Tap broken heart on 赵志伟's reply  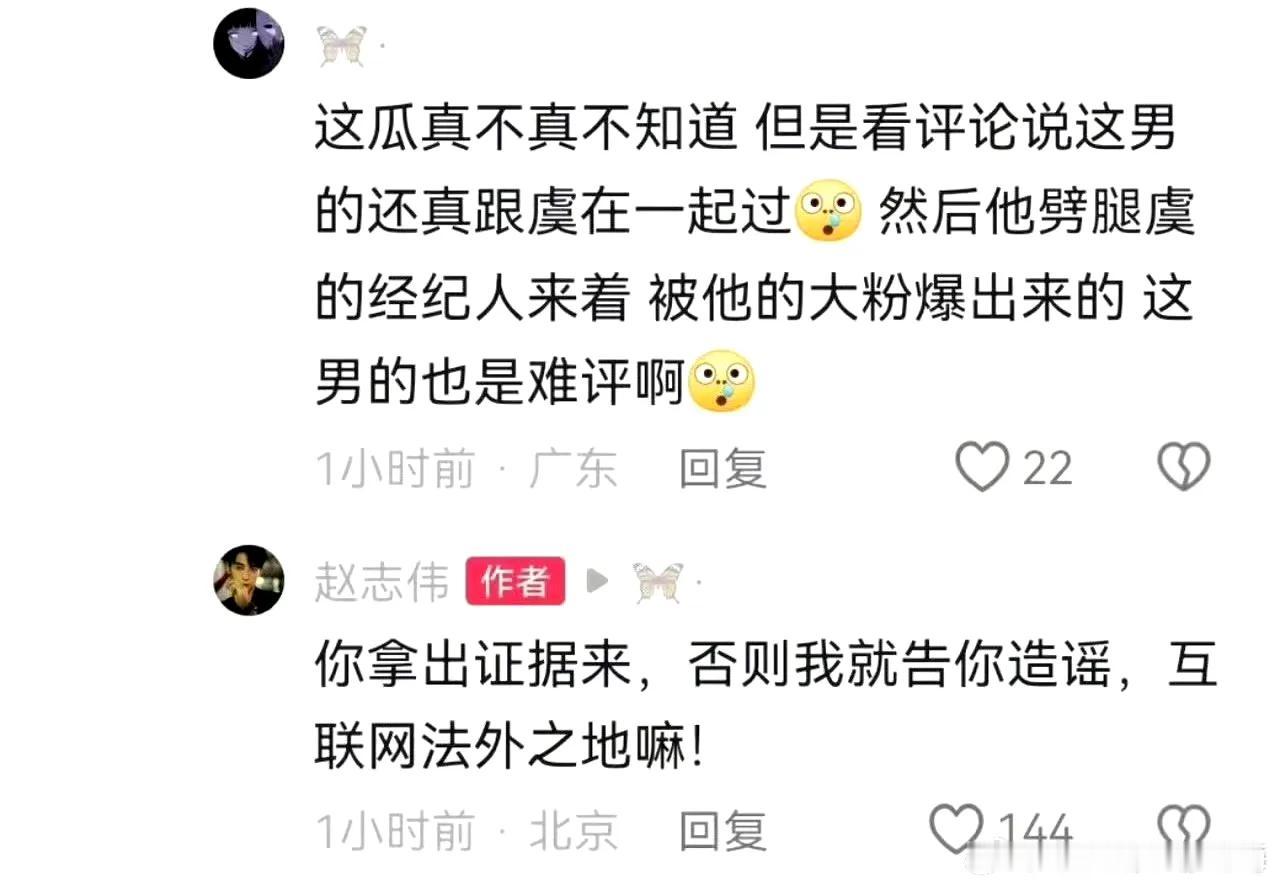(1184, 830)
